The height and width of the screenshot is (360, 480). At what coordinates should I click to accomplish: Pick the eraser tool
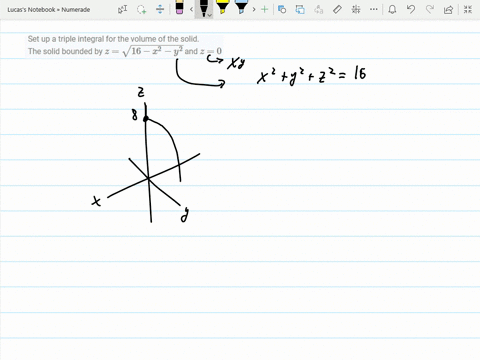(179, 8)
